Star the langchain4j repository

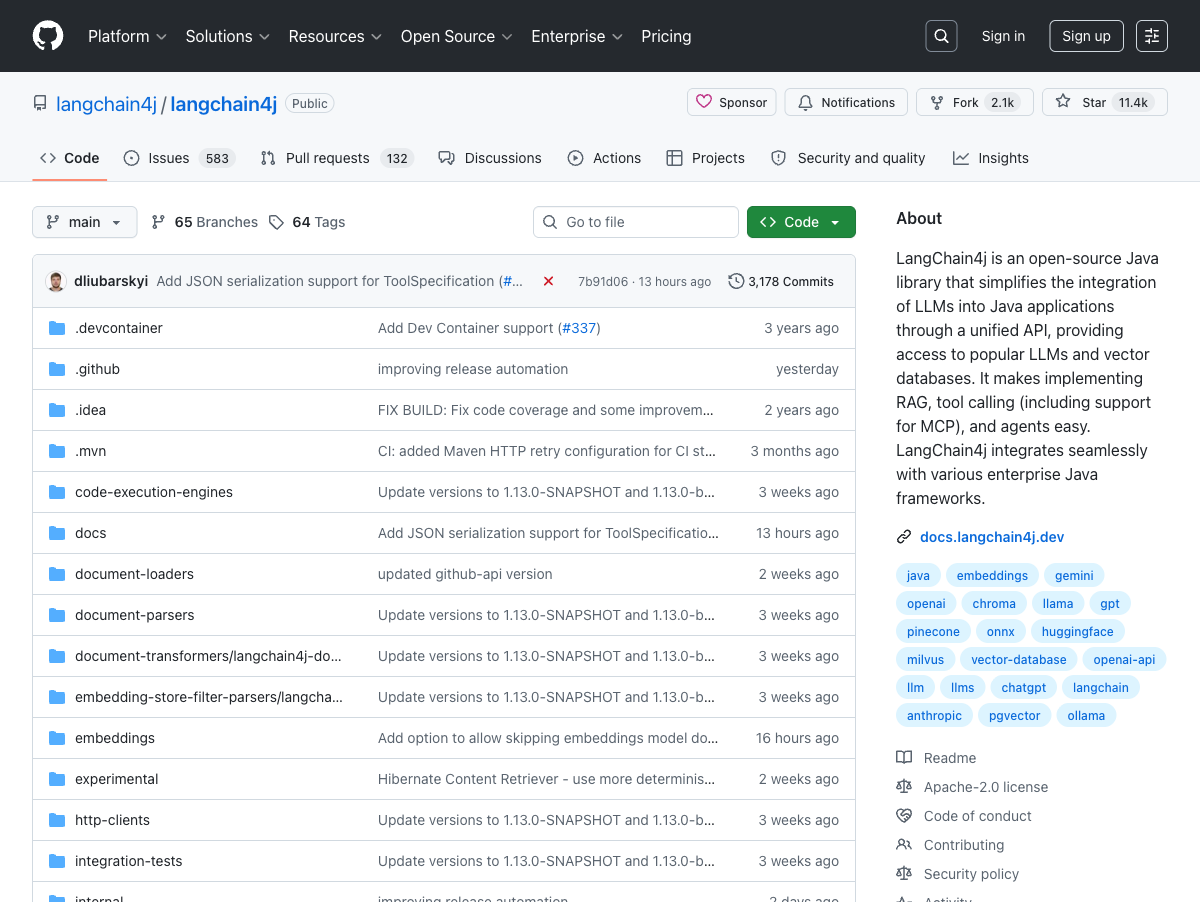click(x=1104, y=102)
